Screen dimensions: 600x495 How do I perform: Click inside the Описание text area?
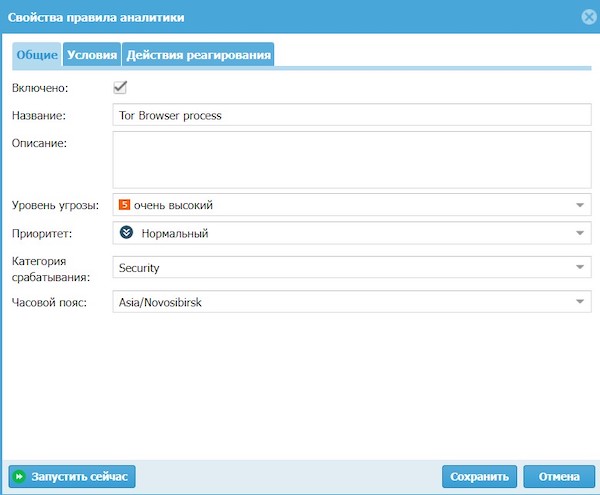click(x=350, y=160)
